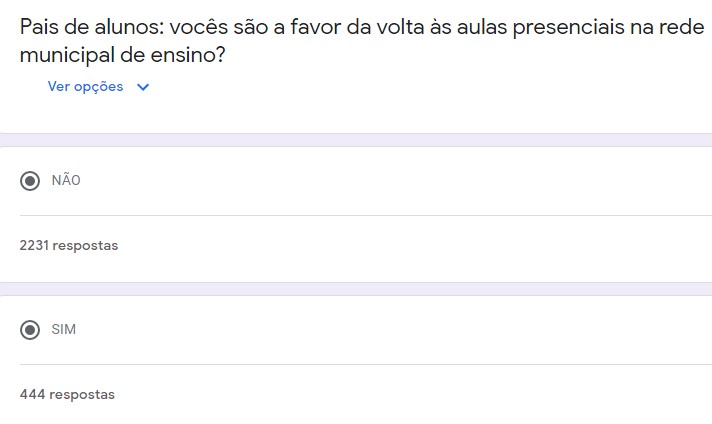Click the 444 respostas count
This screenshot has width=712, height=424.
click(x=67, y=394)
